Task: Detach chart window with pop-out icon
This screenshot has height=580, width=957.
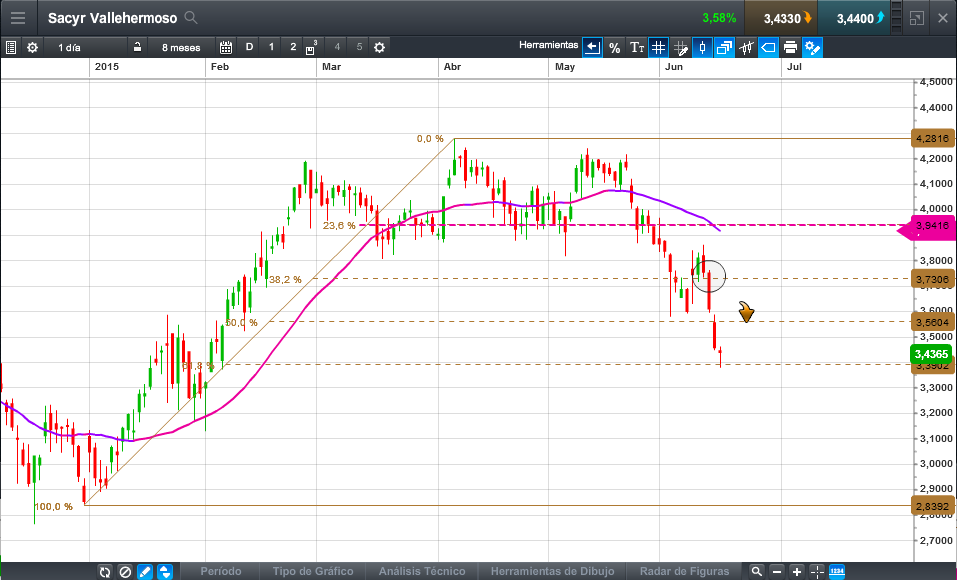Action: tap(917, 18)
